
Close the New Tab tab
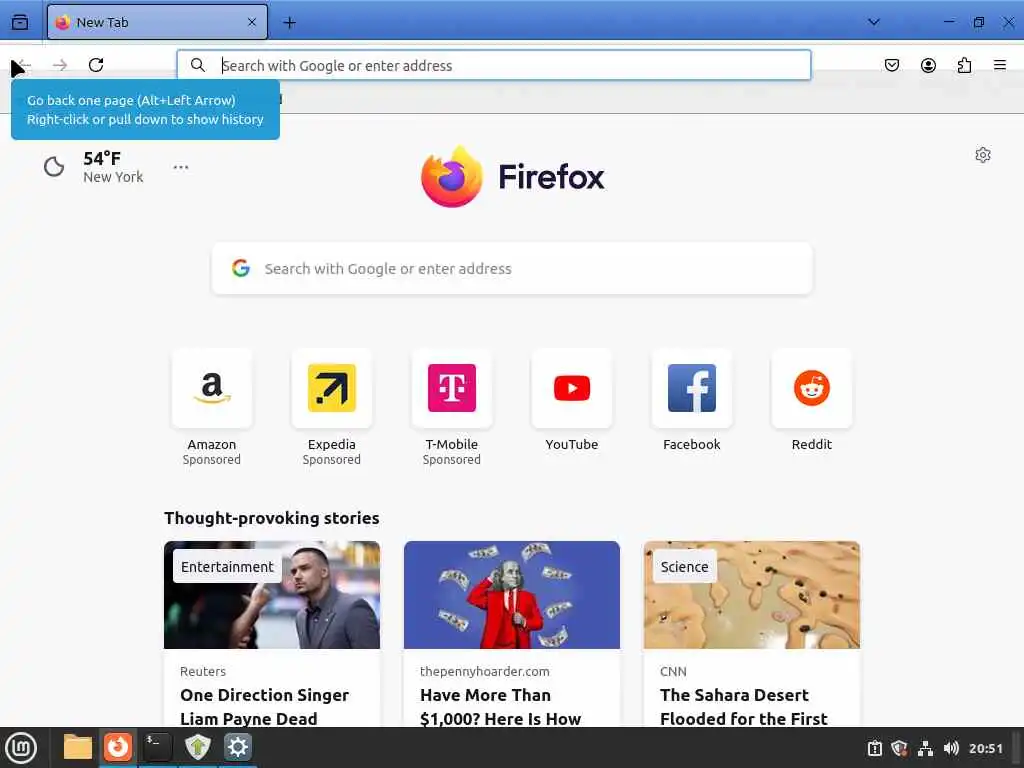point(252,22)
